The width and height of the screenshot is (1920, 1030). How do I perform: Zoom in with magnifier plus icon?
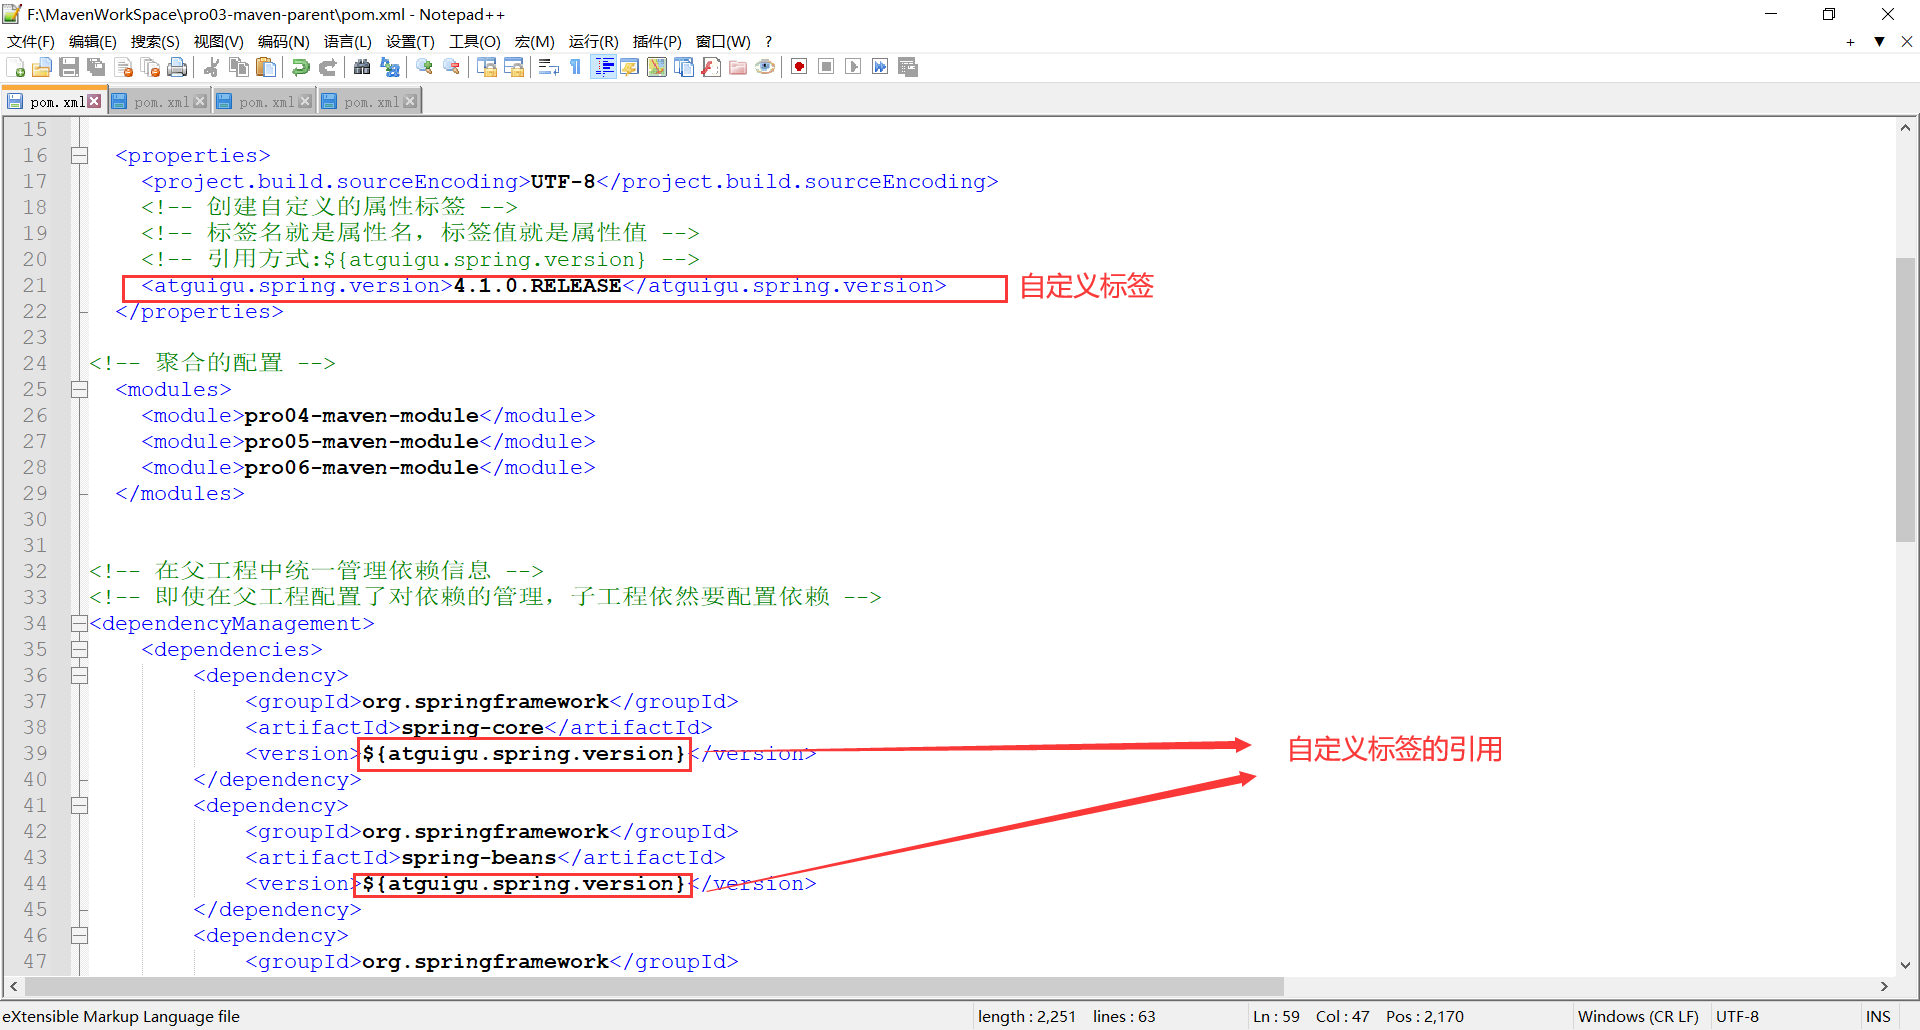tap(425, 67)
